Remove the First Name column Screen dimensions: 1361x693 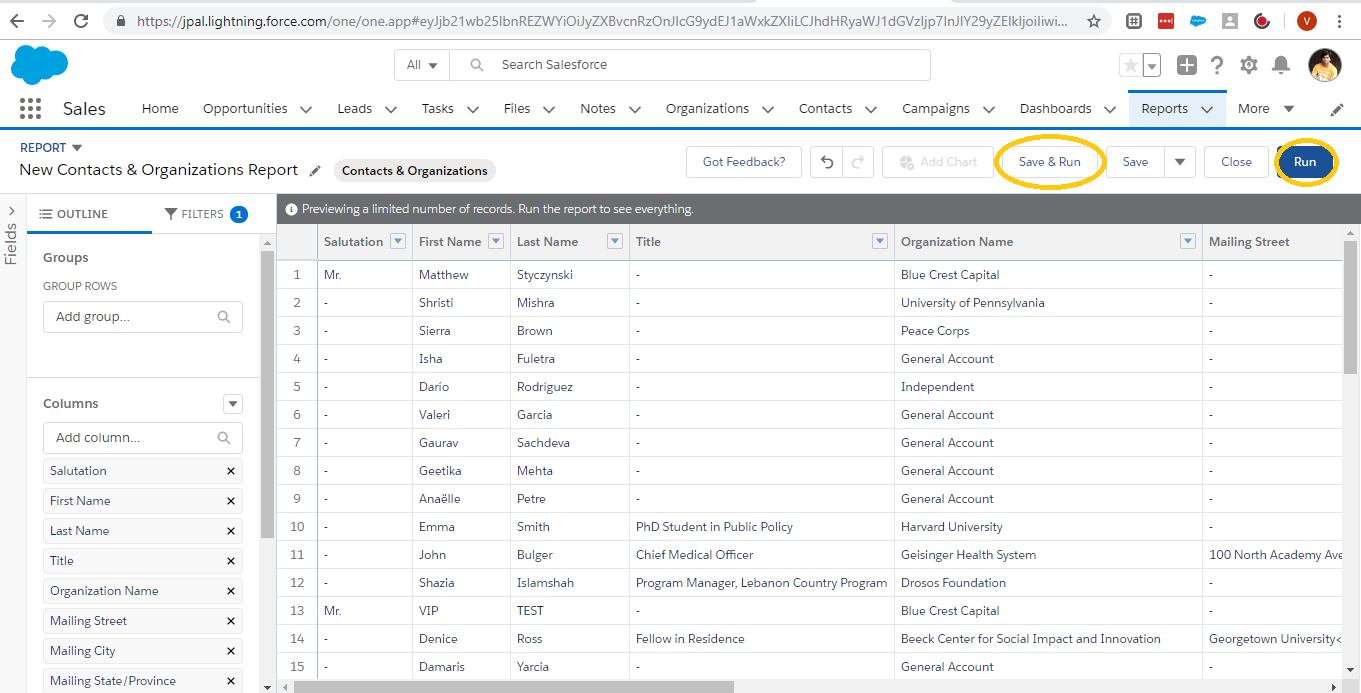(x=231, y=501)
